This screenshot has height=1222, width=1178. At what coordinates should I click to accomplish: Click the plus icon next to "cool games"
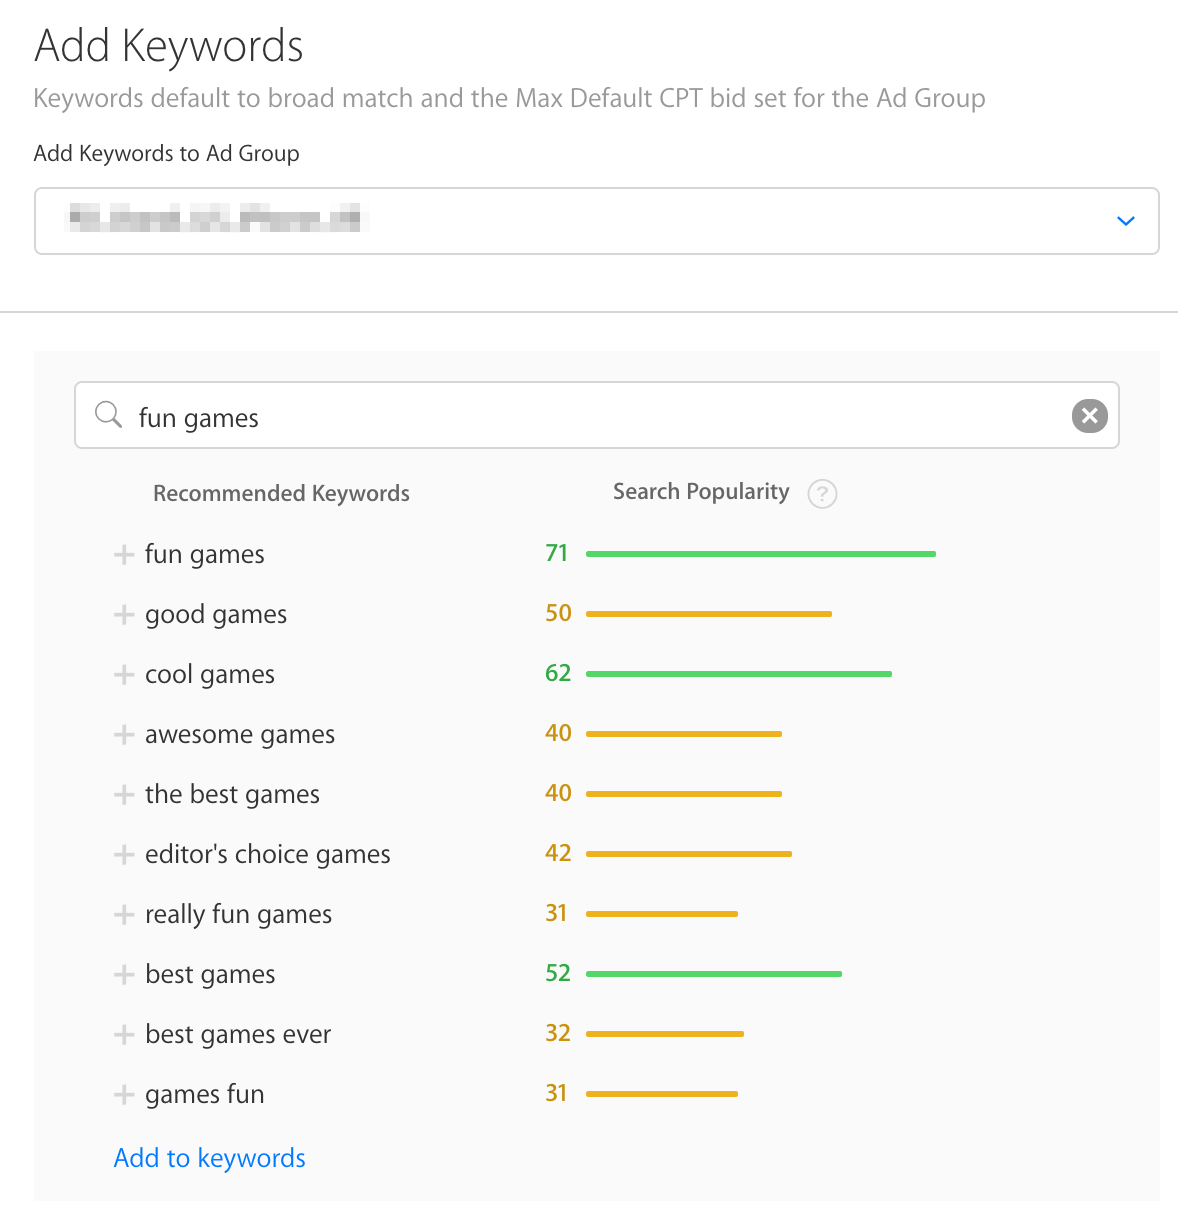coord(124,675)
